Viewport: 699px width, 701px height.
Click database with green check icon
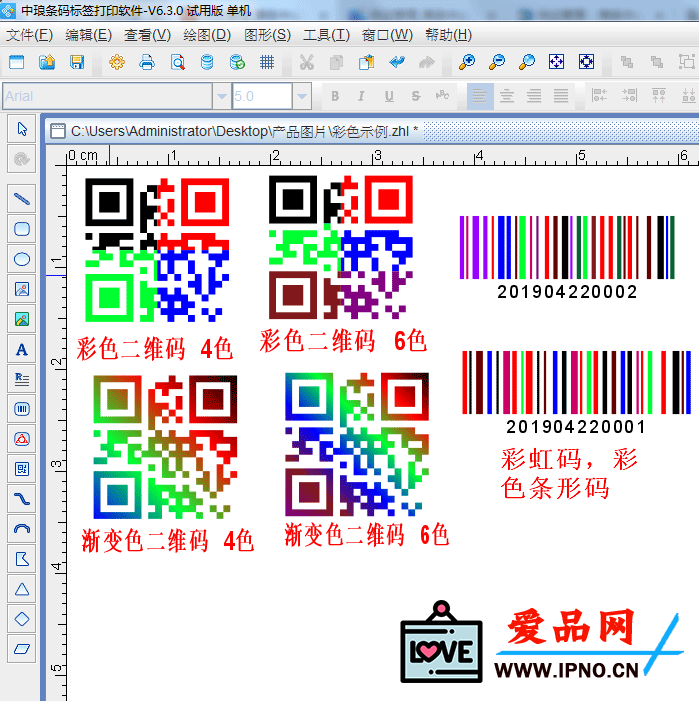237,62
